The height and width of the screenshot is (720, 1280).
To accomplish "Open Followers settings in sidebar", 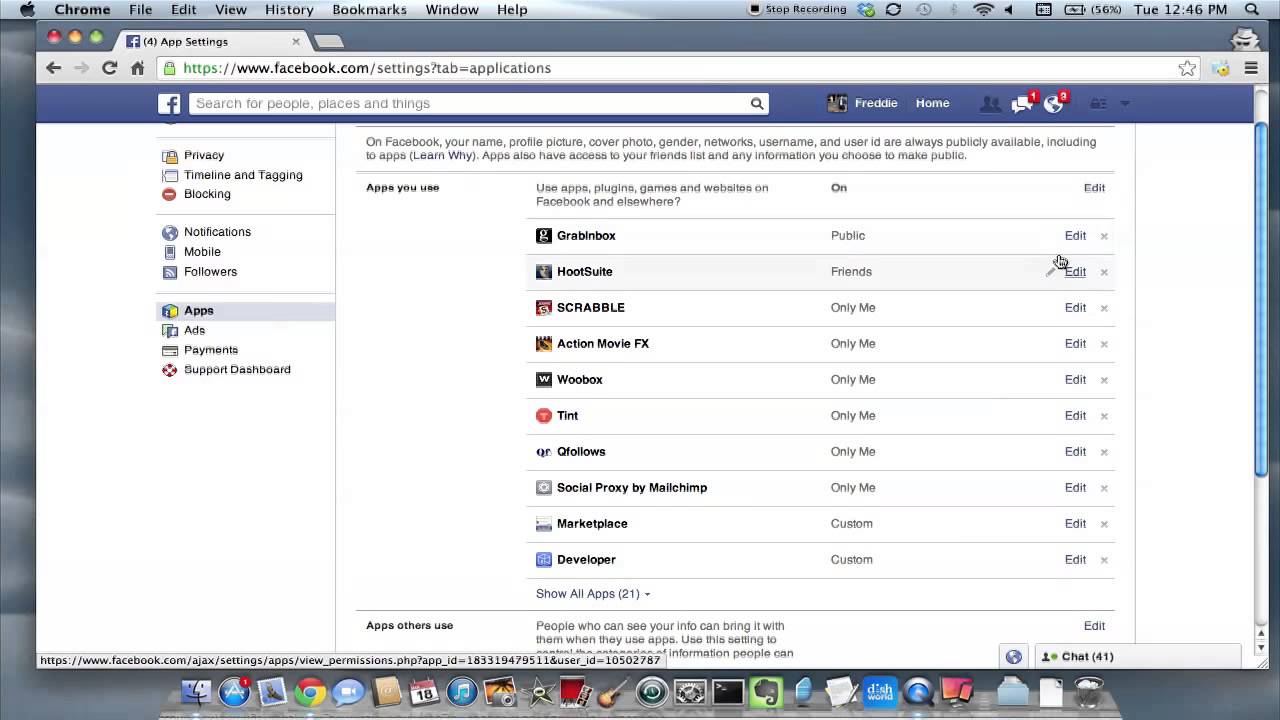I will coord(210,272).
